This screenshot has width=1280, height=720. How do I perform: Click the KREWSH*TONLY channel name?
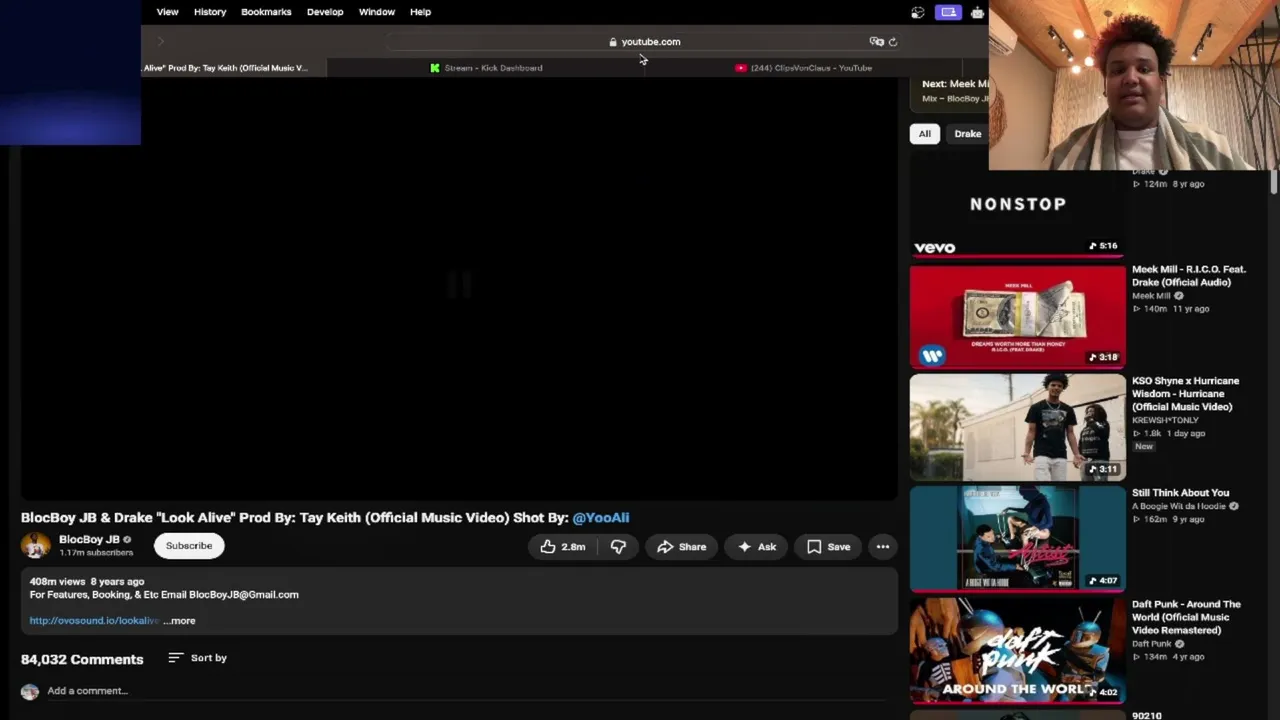click(x=1165, y=420)
